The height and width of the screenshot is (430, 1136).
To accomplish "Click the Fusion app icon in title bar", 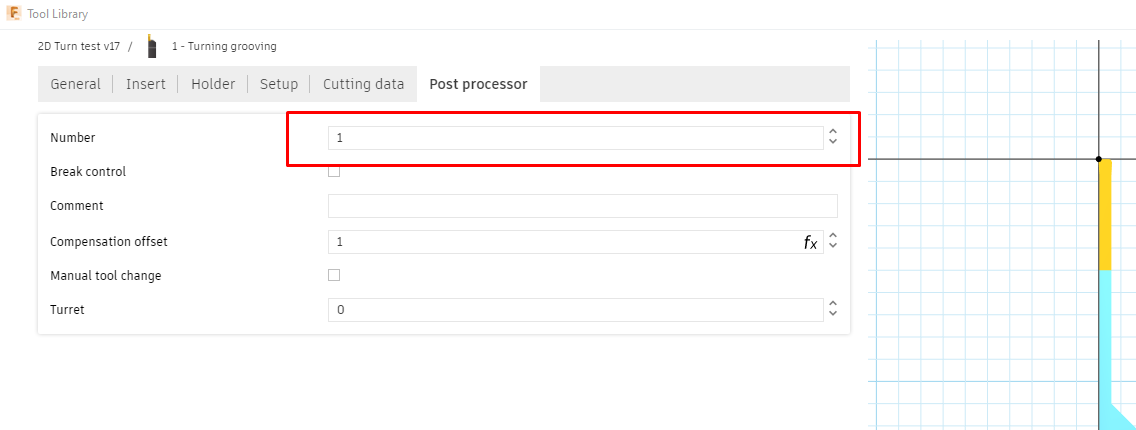I will click(14, 14).
